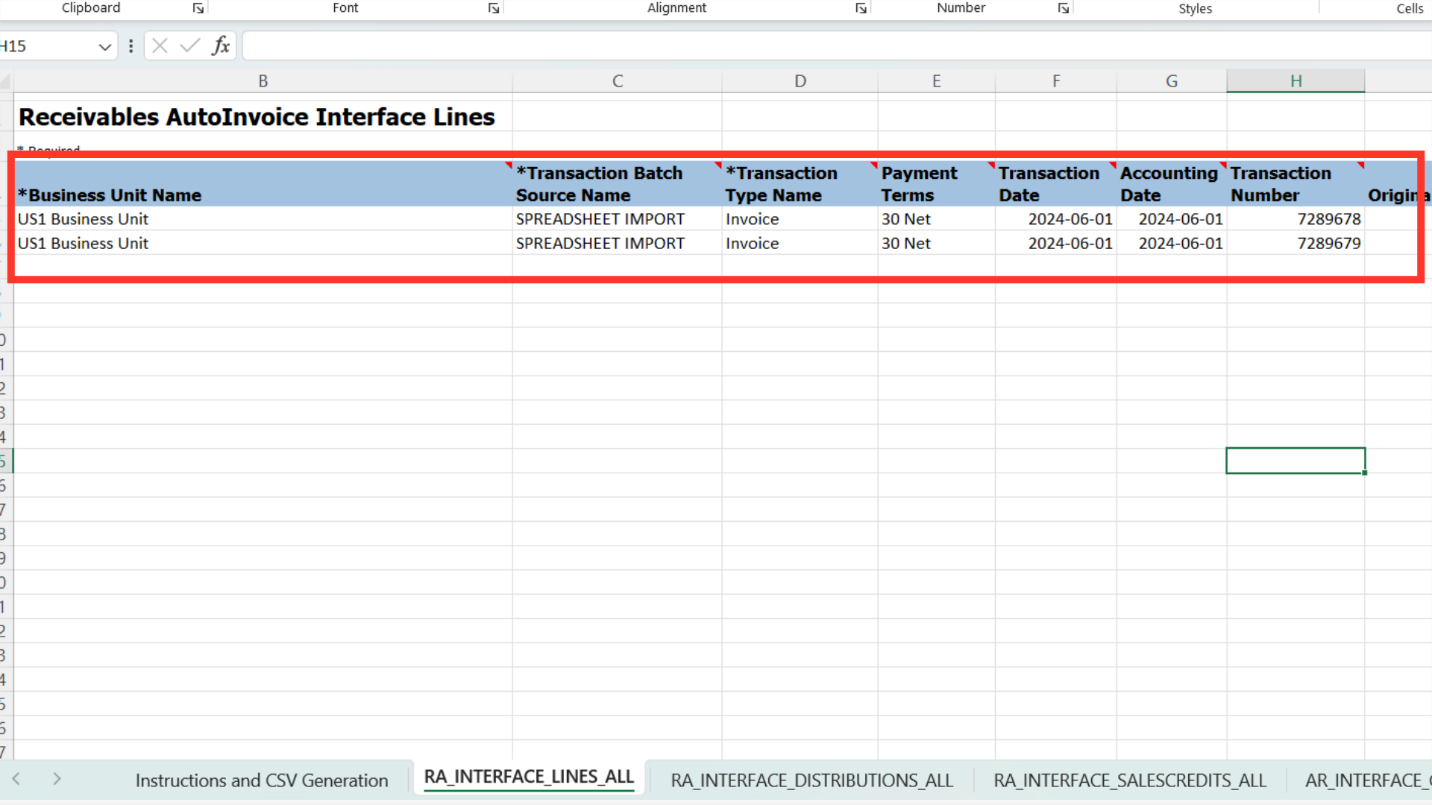Switch to RA_INTERFACE_LINES_ALL sheet tab
1432x805 pixels.
pyautogui.click(x=529, y=777)
